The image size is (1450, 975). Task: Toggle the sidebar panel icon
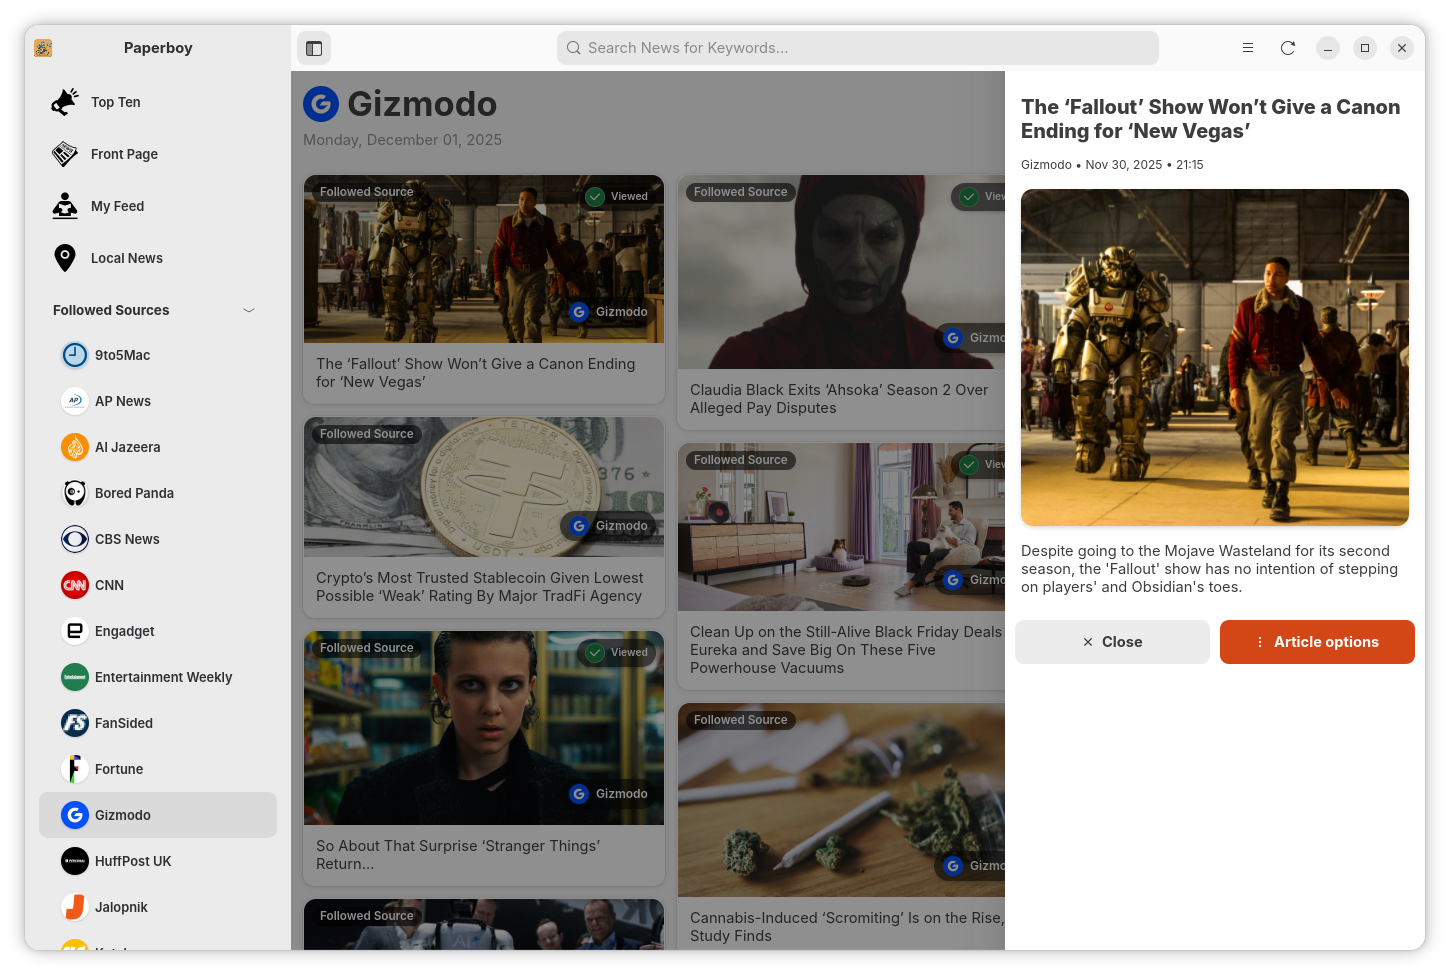point(314,47)
